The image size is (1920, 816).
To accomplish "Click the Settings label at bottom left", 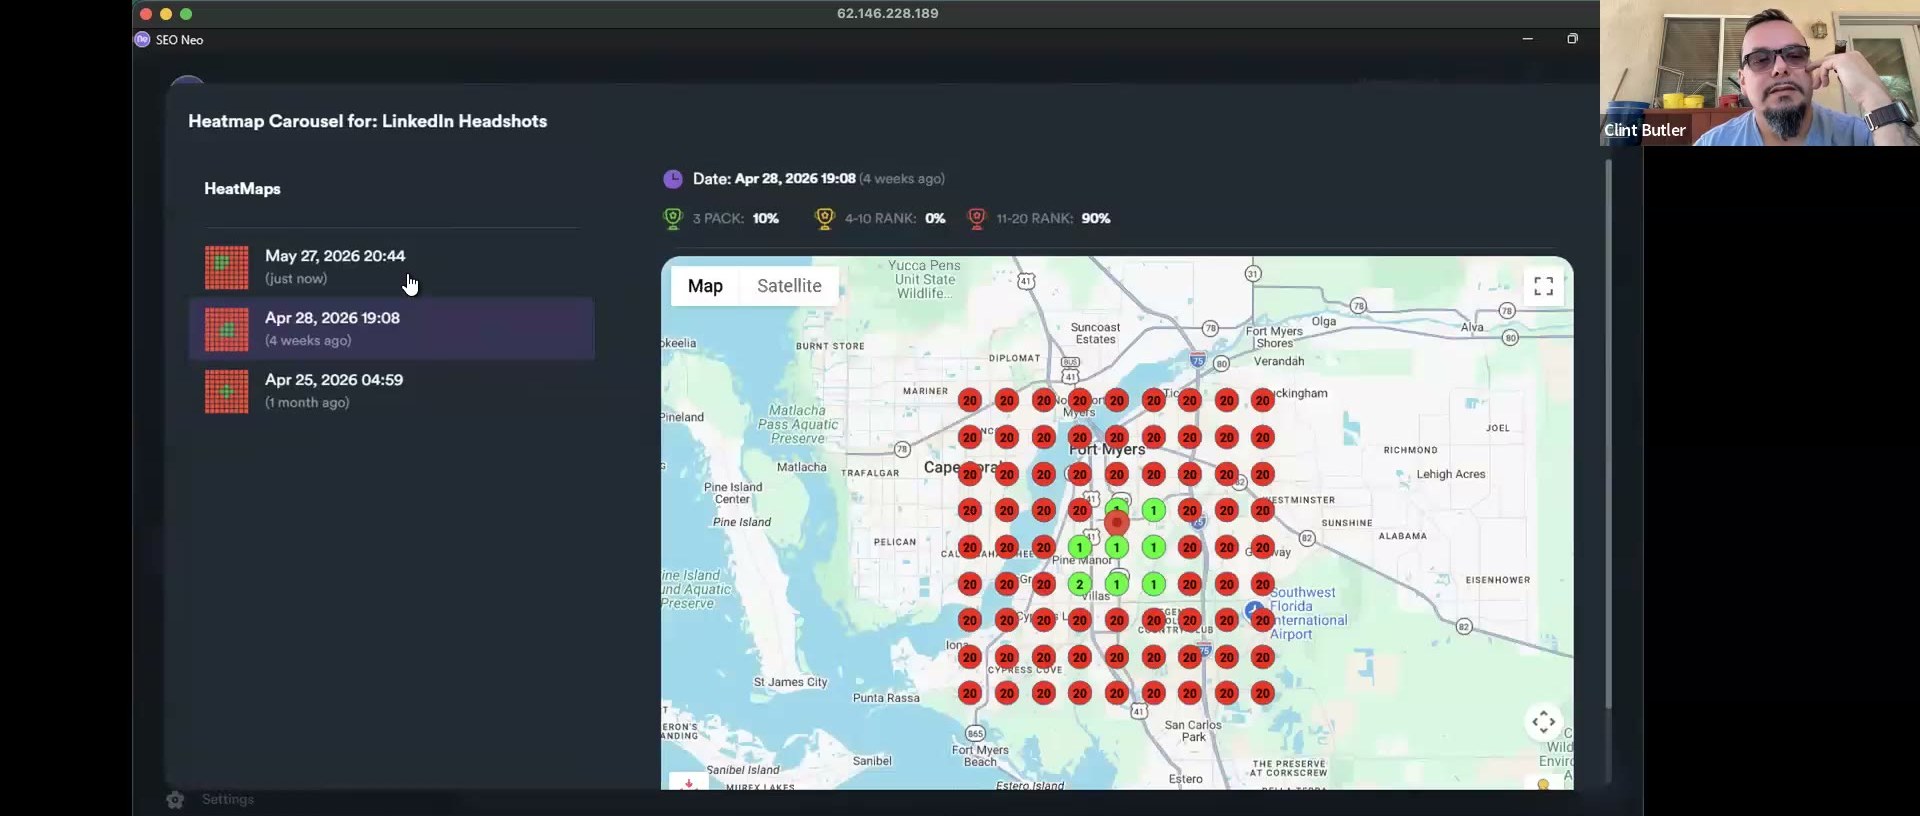I will click(228, 799).
